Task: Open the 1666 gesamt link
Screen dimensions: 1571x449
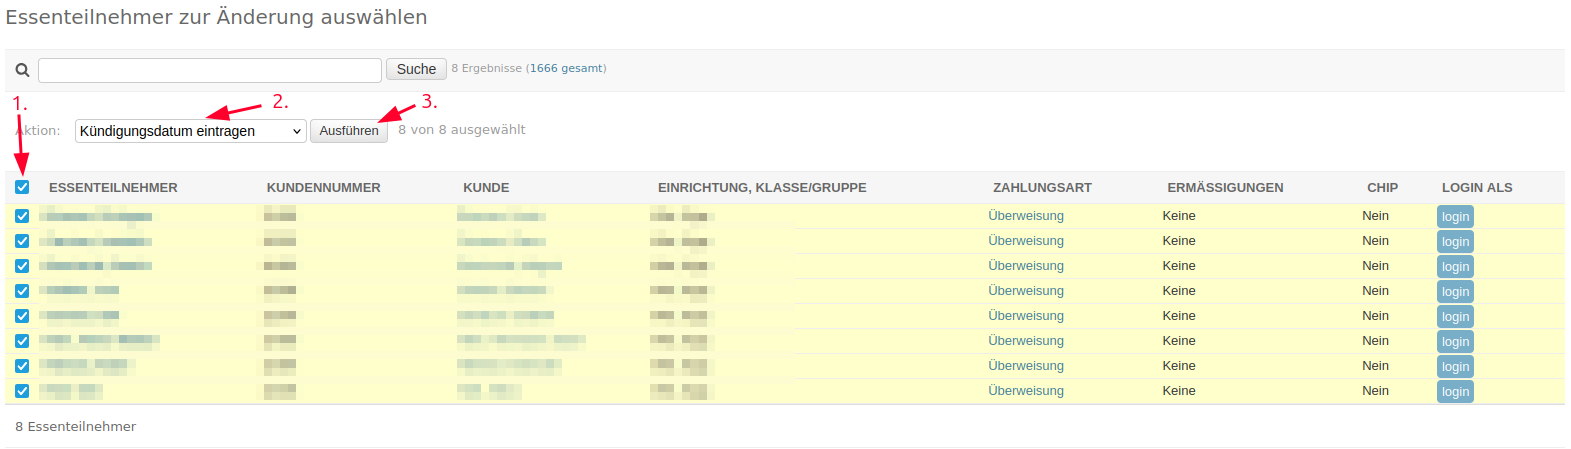Action: pos(566,69)
